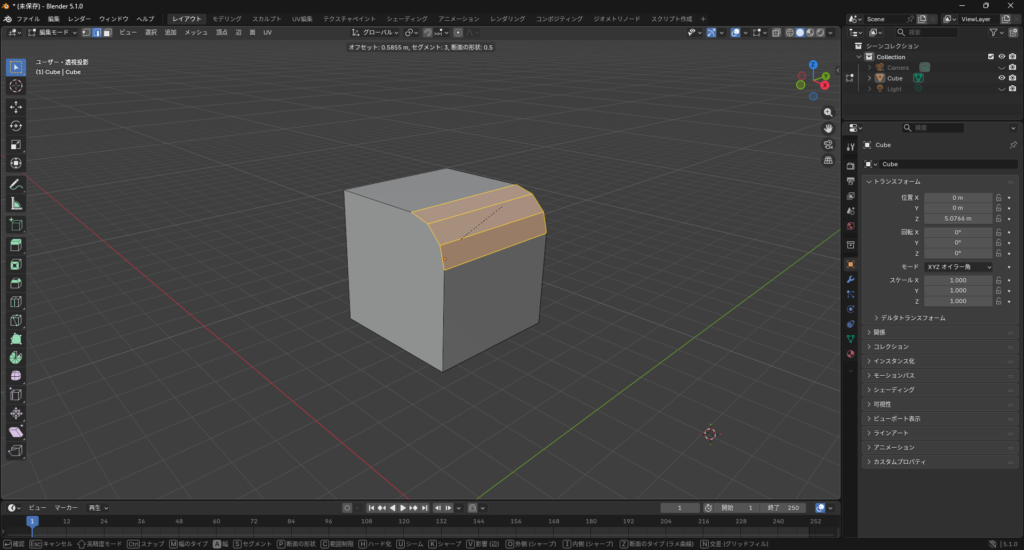Choose the Scale tool
Viewport: 1024px width, 550px height.
[x=16, y=145]
